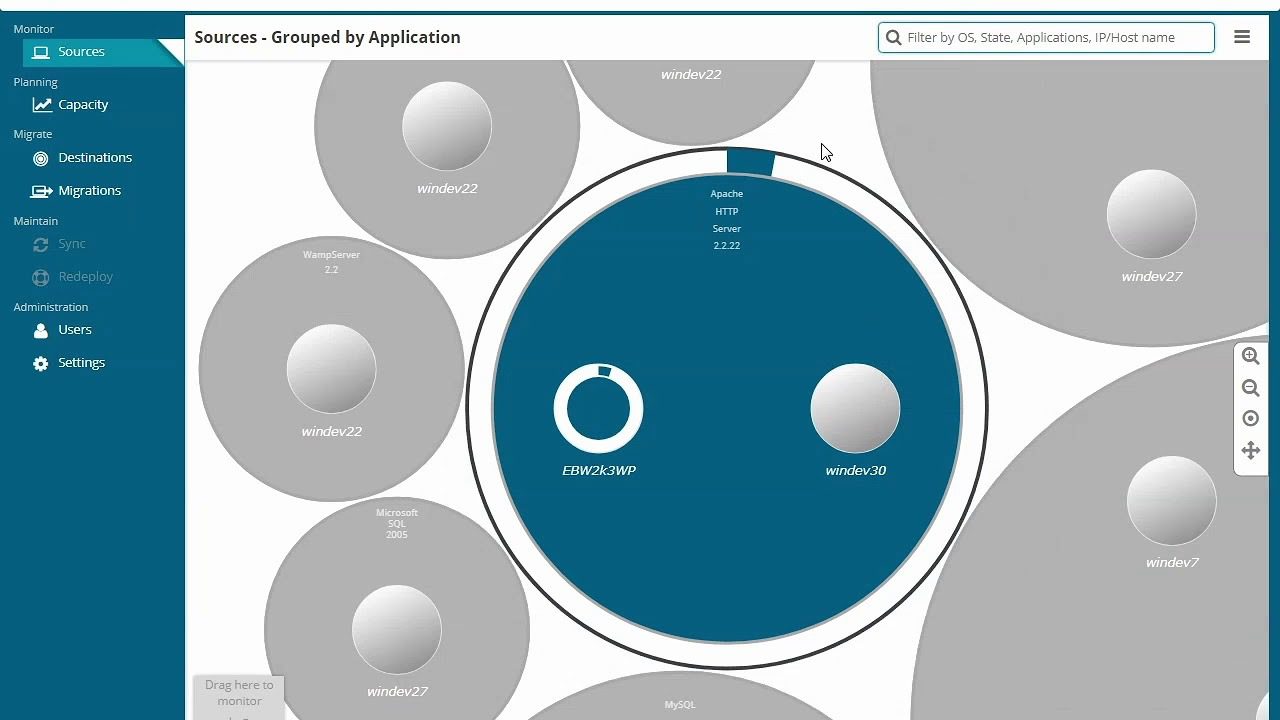The image size is (1280, 720).
Task: Go to Destinations in sidebar
Action: click(95, 158)
